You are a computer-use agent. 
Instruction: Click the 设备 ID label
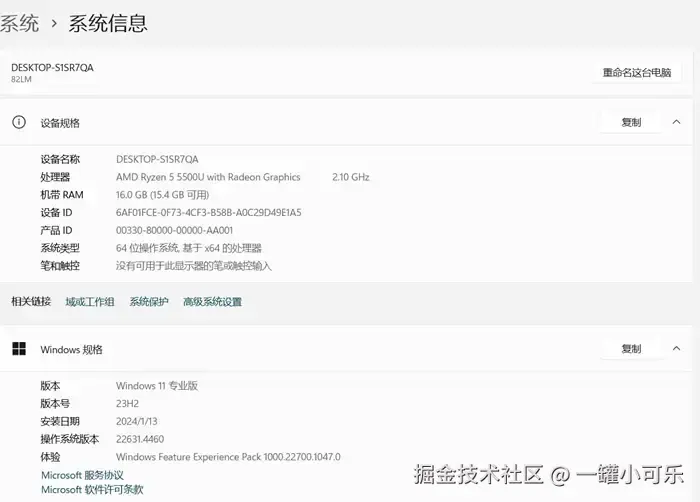point(56,213)
